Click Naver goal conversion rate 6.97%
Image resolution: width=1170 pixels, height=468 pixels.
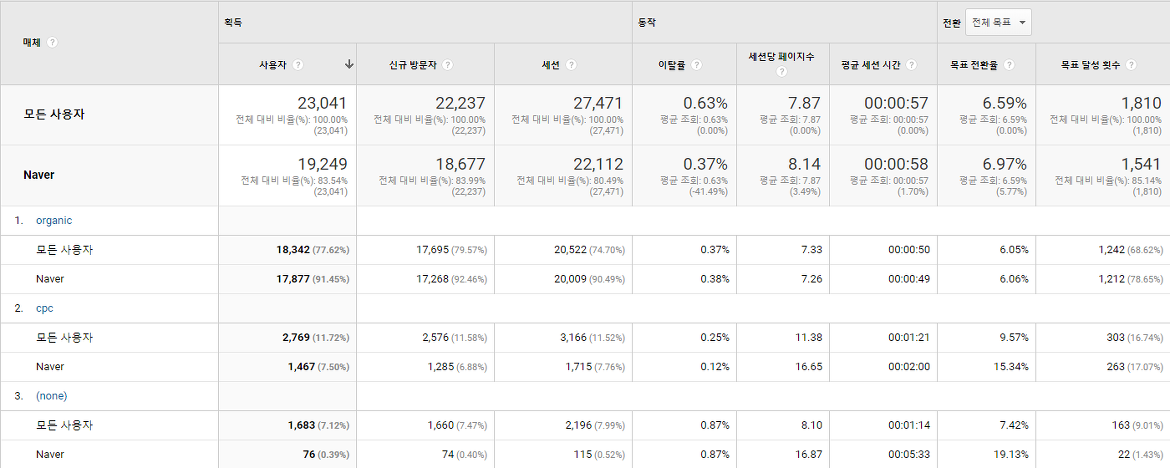coord(1004,164)
